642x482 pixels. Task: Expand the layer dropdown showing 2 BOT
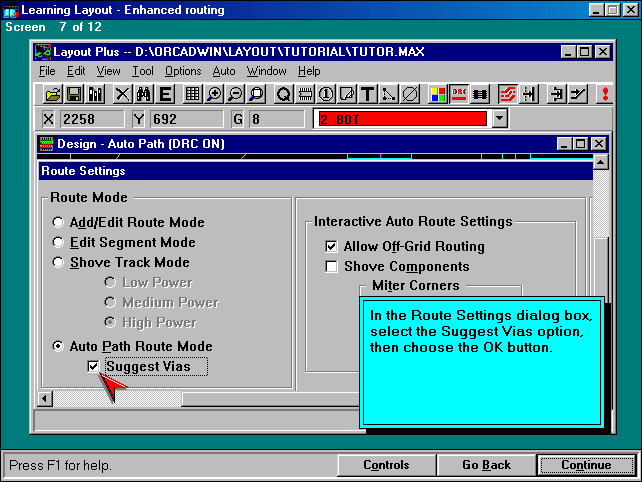point(500,119)
